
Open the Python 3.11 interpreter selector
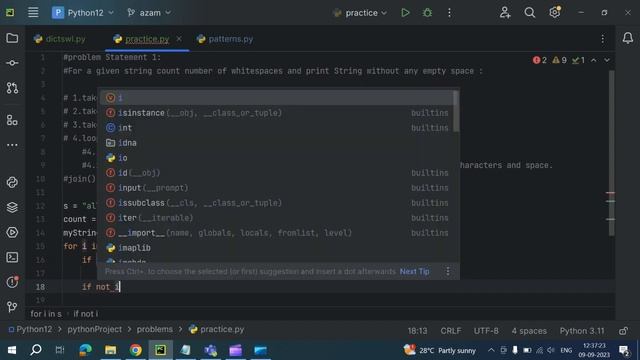click(x=582, y=331)
